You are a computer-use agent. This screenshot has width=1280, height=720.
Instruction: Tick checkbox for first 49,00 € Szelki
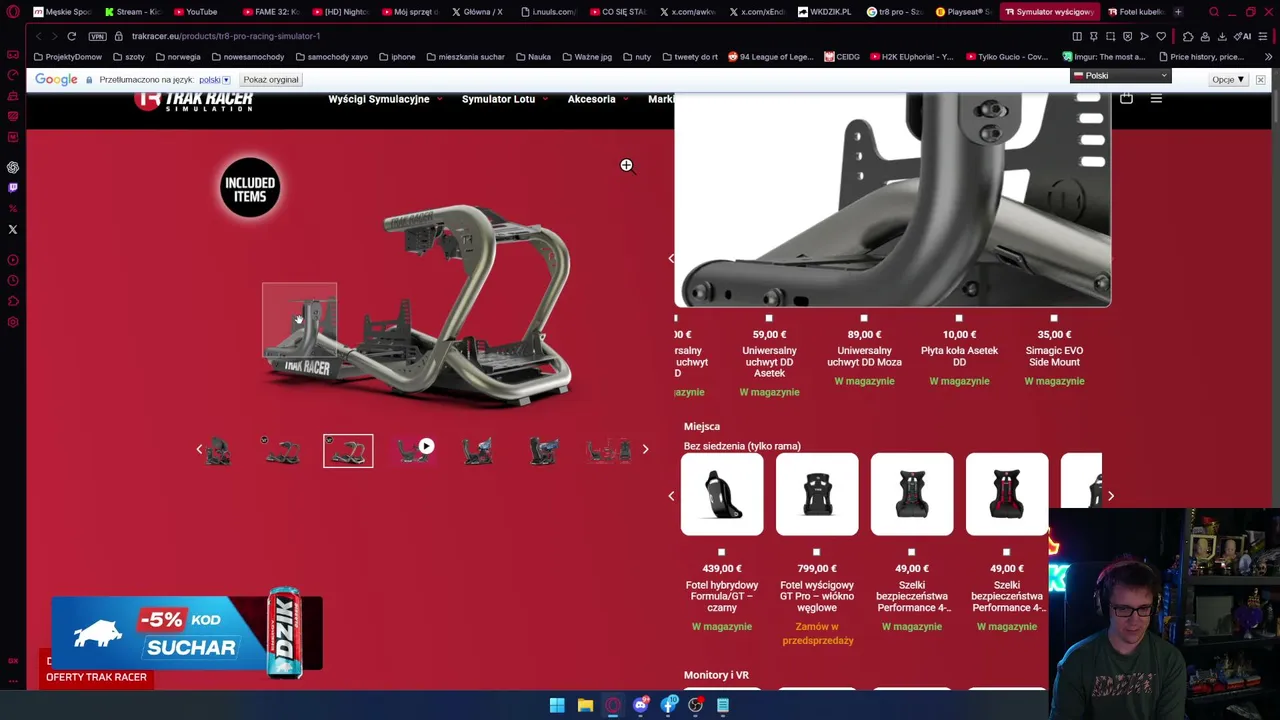[x=911, y=552]
